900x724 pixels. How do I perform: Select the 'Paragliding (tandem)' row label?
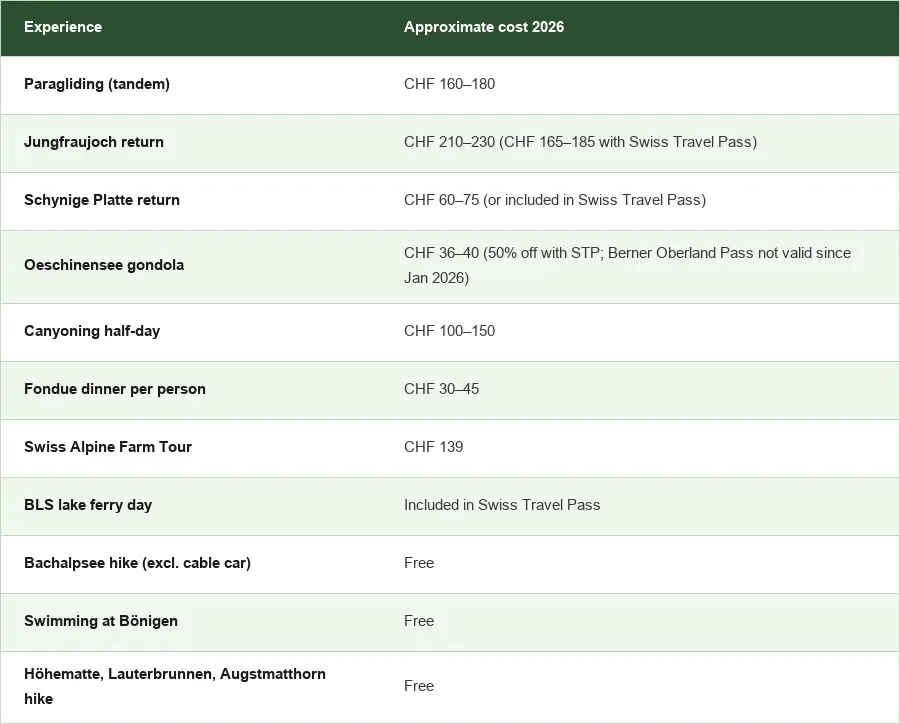tap(97, 84)
